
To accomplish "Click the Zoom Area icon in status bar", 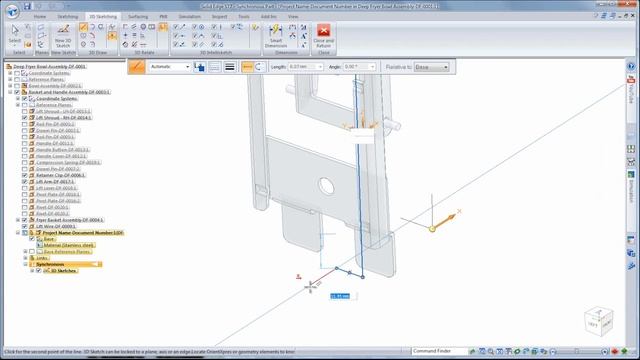I will 482,351.
